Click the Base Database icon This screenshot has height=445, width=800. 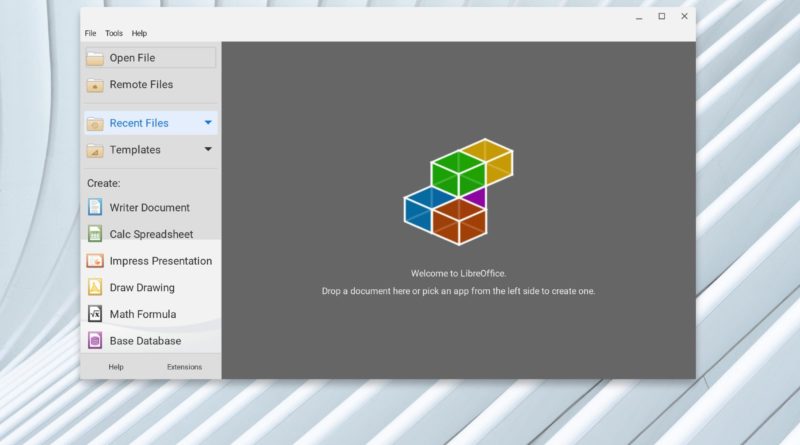[x=95, y=340]
